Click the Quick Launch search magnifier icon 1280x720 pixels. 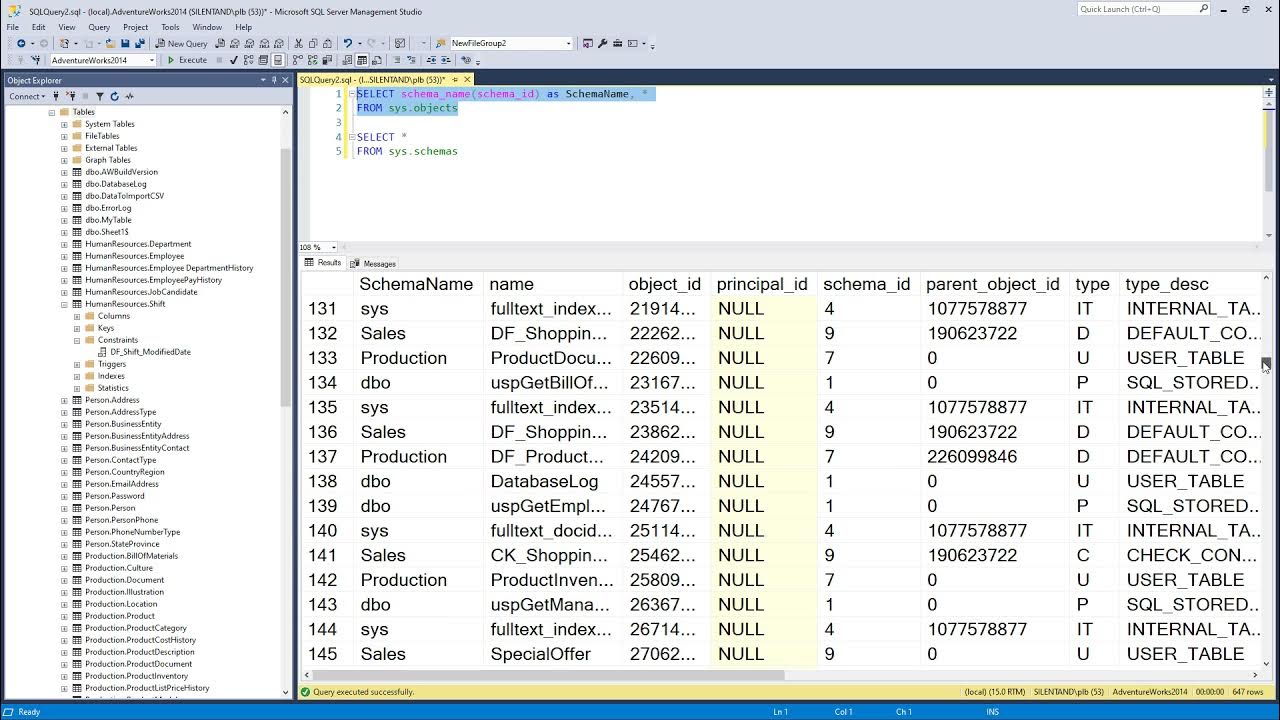(x=1204, y=9)
